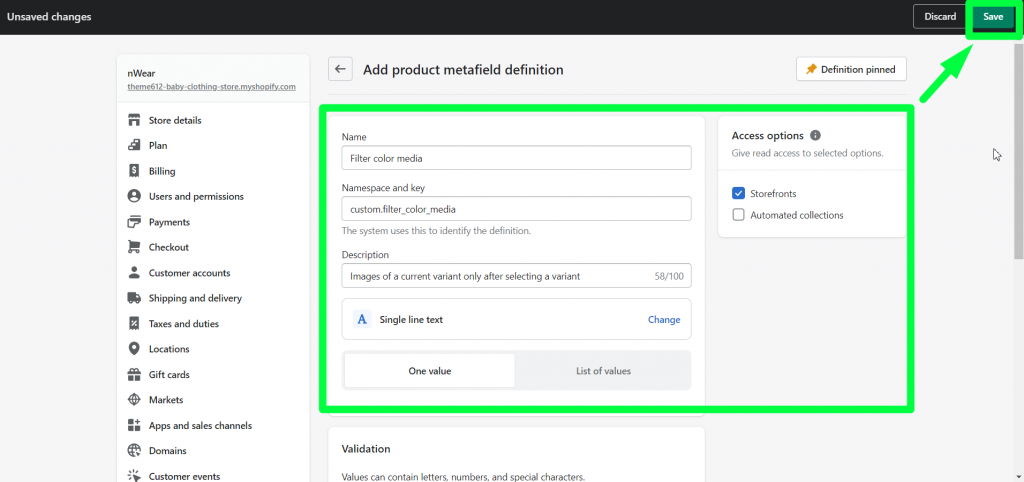Viewport: 1024px width, 482px height.
Task: Click the Store details storefront icon
Action: 135,120
